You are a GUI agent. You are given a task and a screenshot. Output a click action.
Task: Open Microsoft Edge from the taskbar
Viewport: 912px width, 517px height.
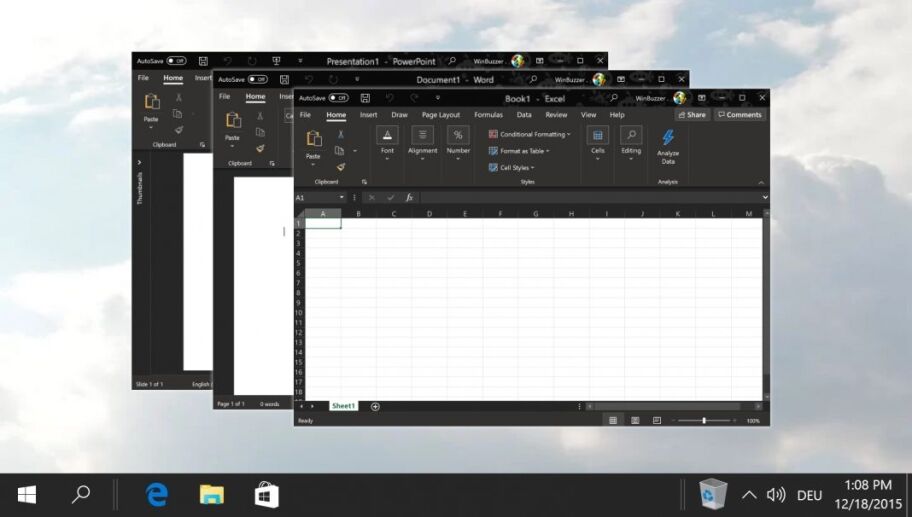156,495
